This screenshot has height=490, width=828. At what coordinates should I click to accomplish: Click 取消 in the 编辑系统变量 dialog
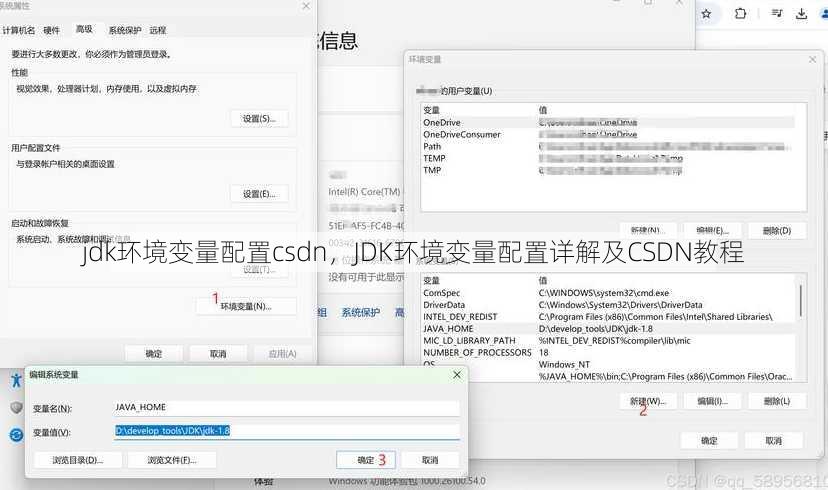click(430, 460)
